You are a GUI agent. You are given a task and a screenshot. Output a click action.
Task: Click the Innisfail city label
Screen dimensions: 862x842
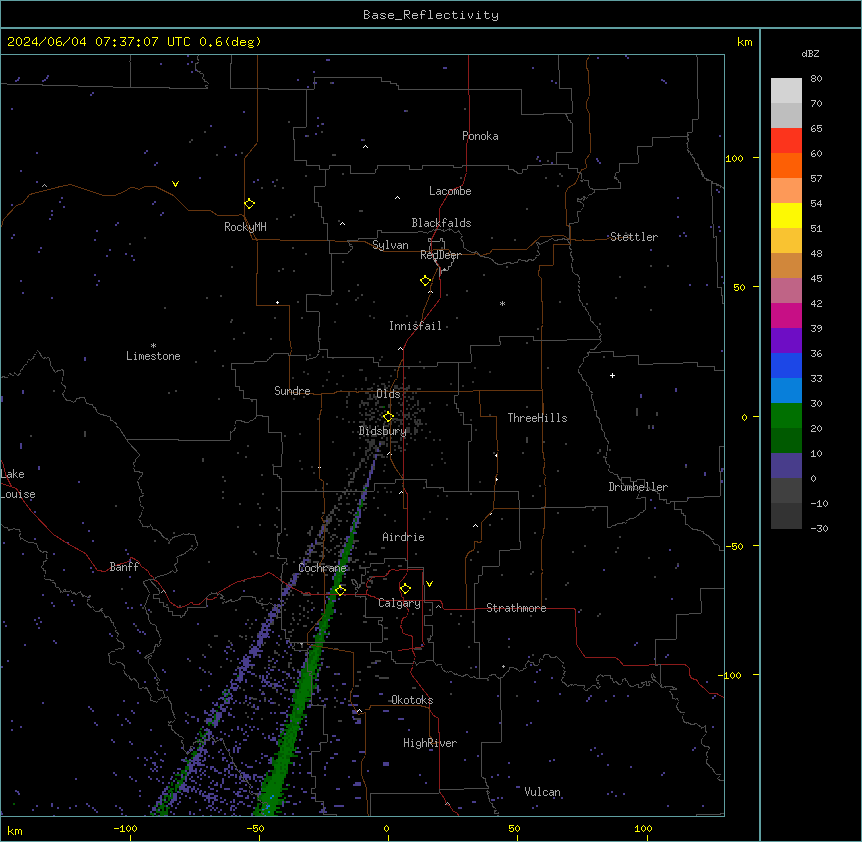(x=415, y=326)
